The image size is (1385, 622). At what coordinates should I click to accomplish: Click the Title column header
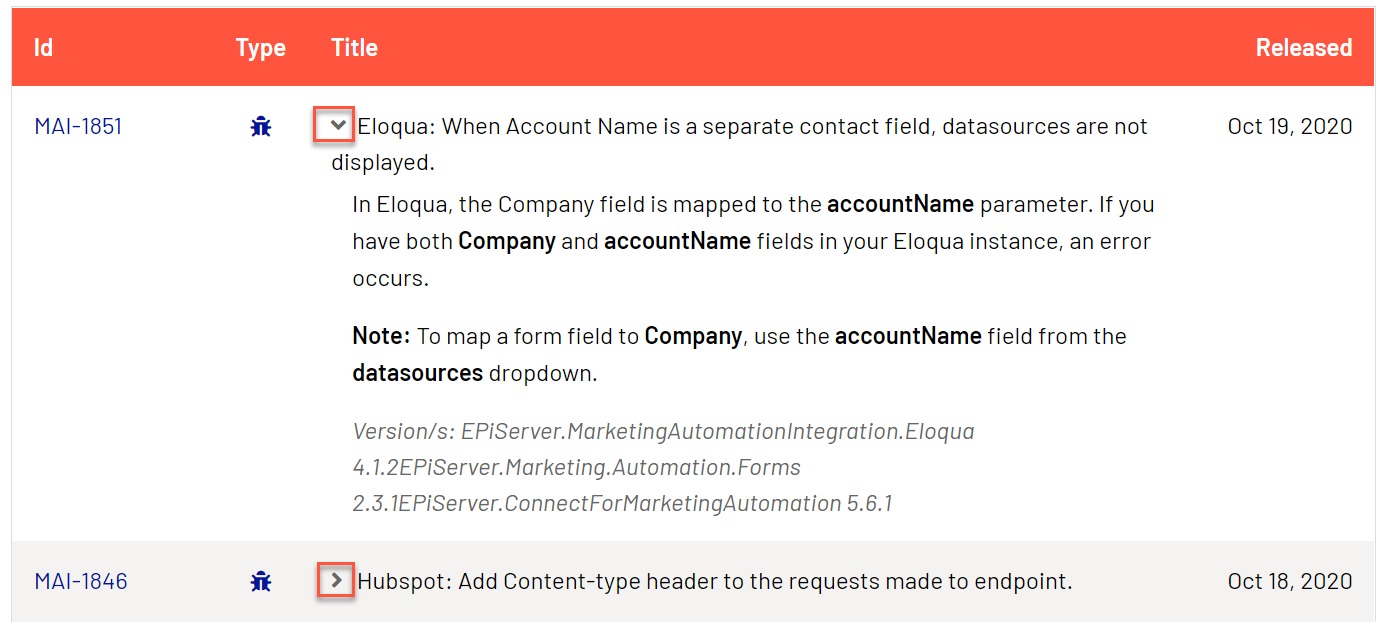pyautogui.click(x=354, y=47)
